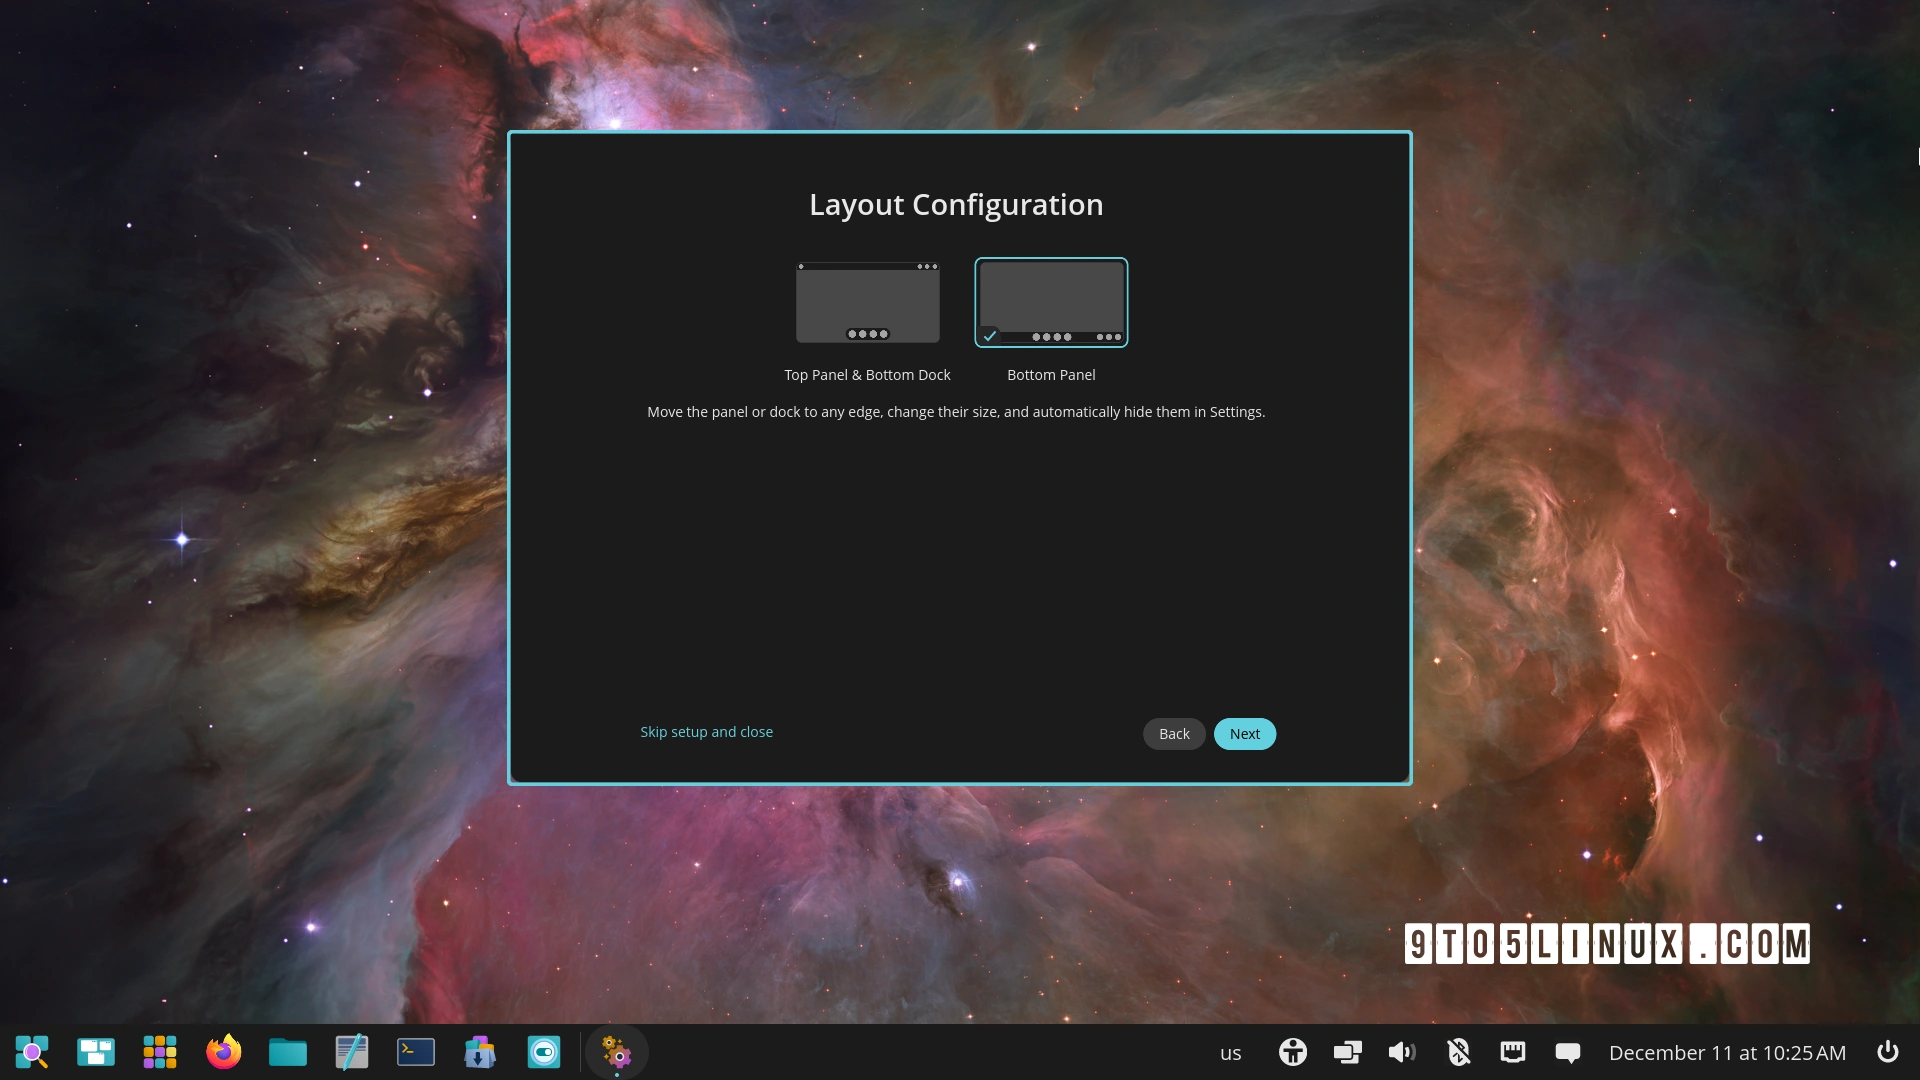The width and height of the screenshot is (1920, 1080).
Task: Open the Terminal icon
Action: tap(416, 1052)
